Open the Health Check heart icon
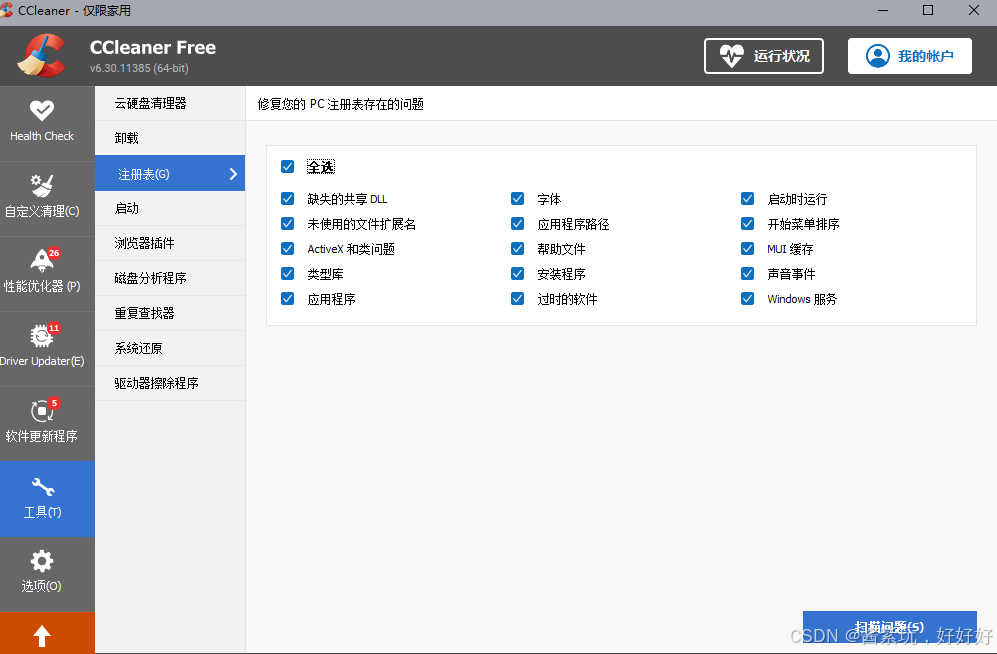This screenshot has height=654, width=997. click(x=42, y=111)
